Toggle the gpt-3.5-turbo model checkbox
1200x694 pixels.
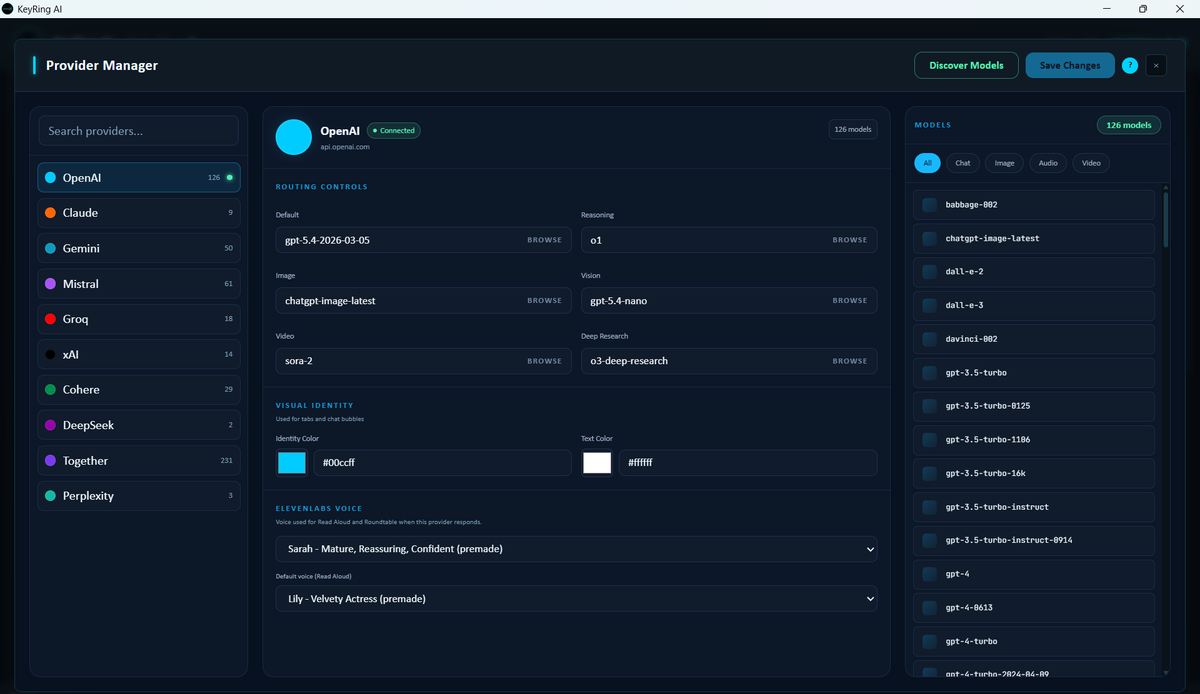[x=930, y=373]
